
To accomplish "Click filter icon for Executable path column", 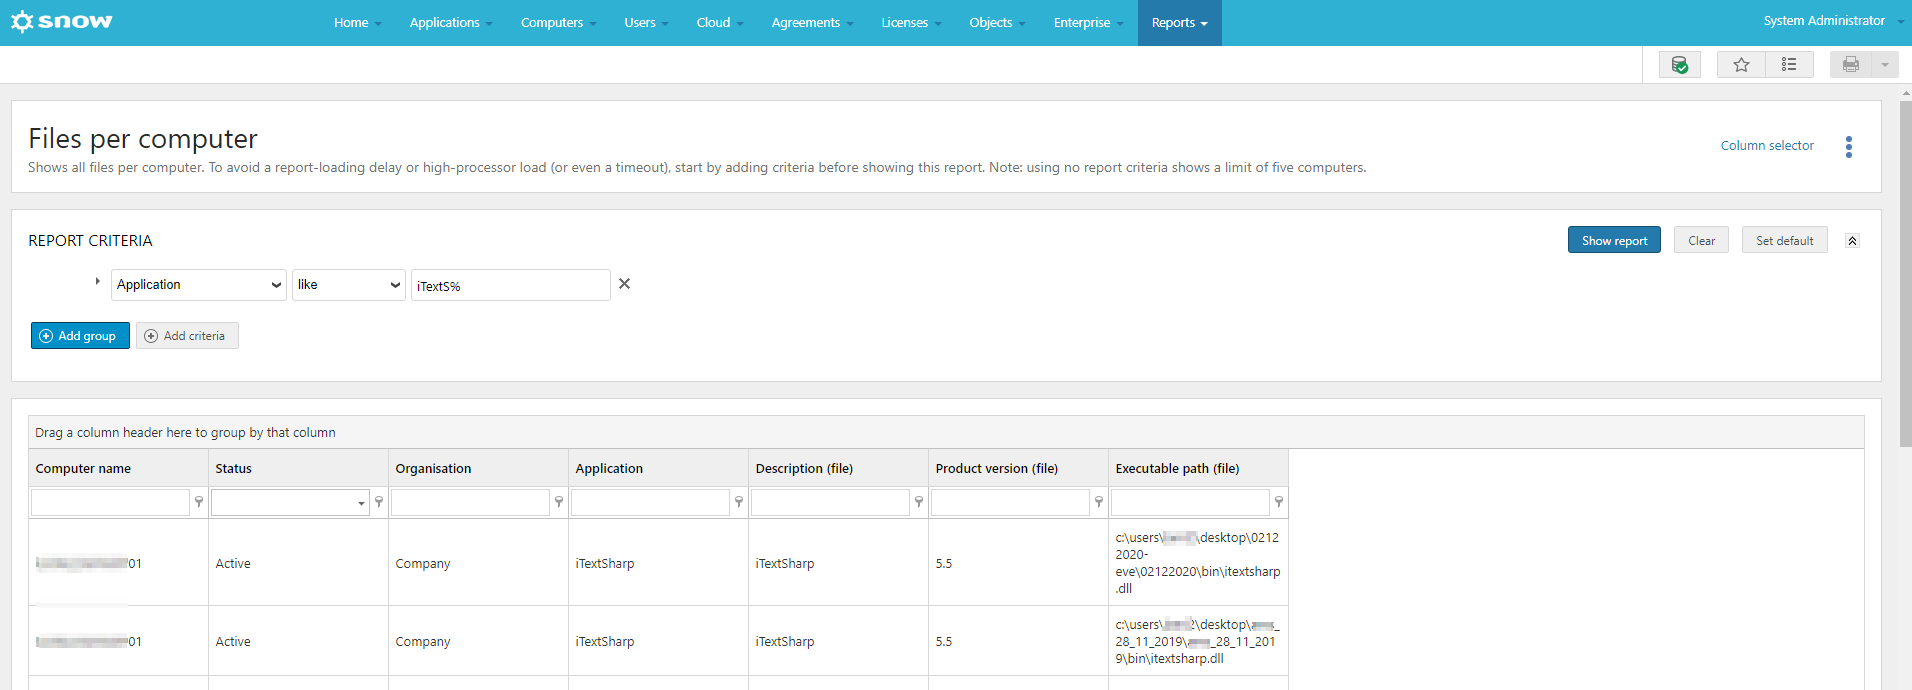I will click(x=1279, y=502).
